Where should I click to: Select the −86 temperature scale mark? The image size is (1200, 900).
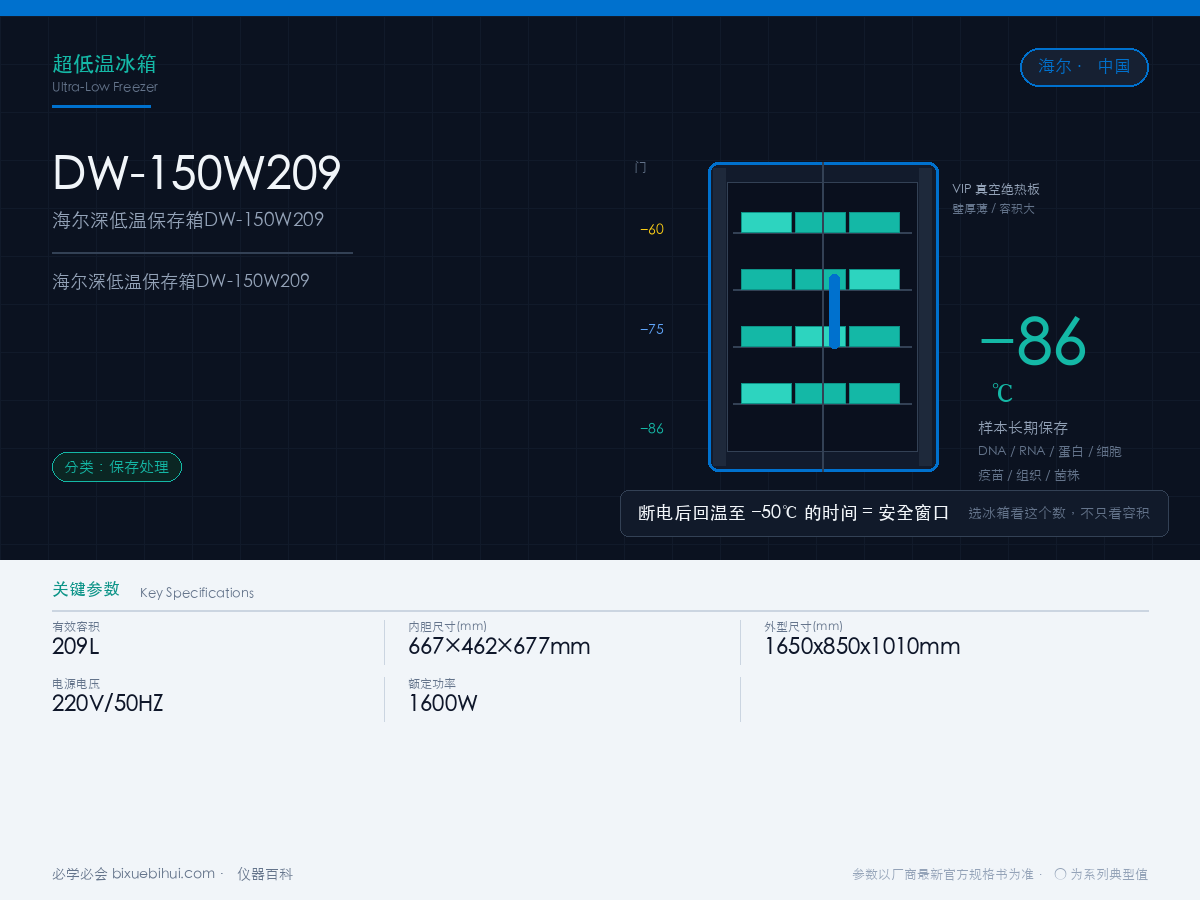coord(652,429)
